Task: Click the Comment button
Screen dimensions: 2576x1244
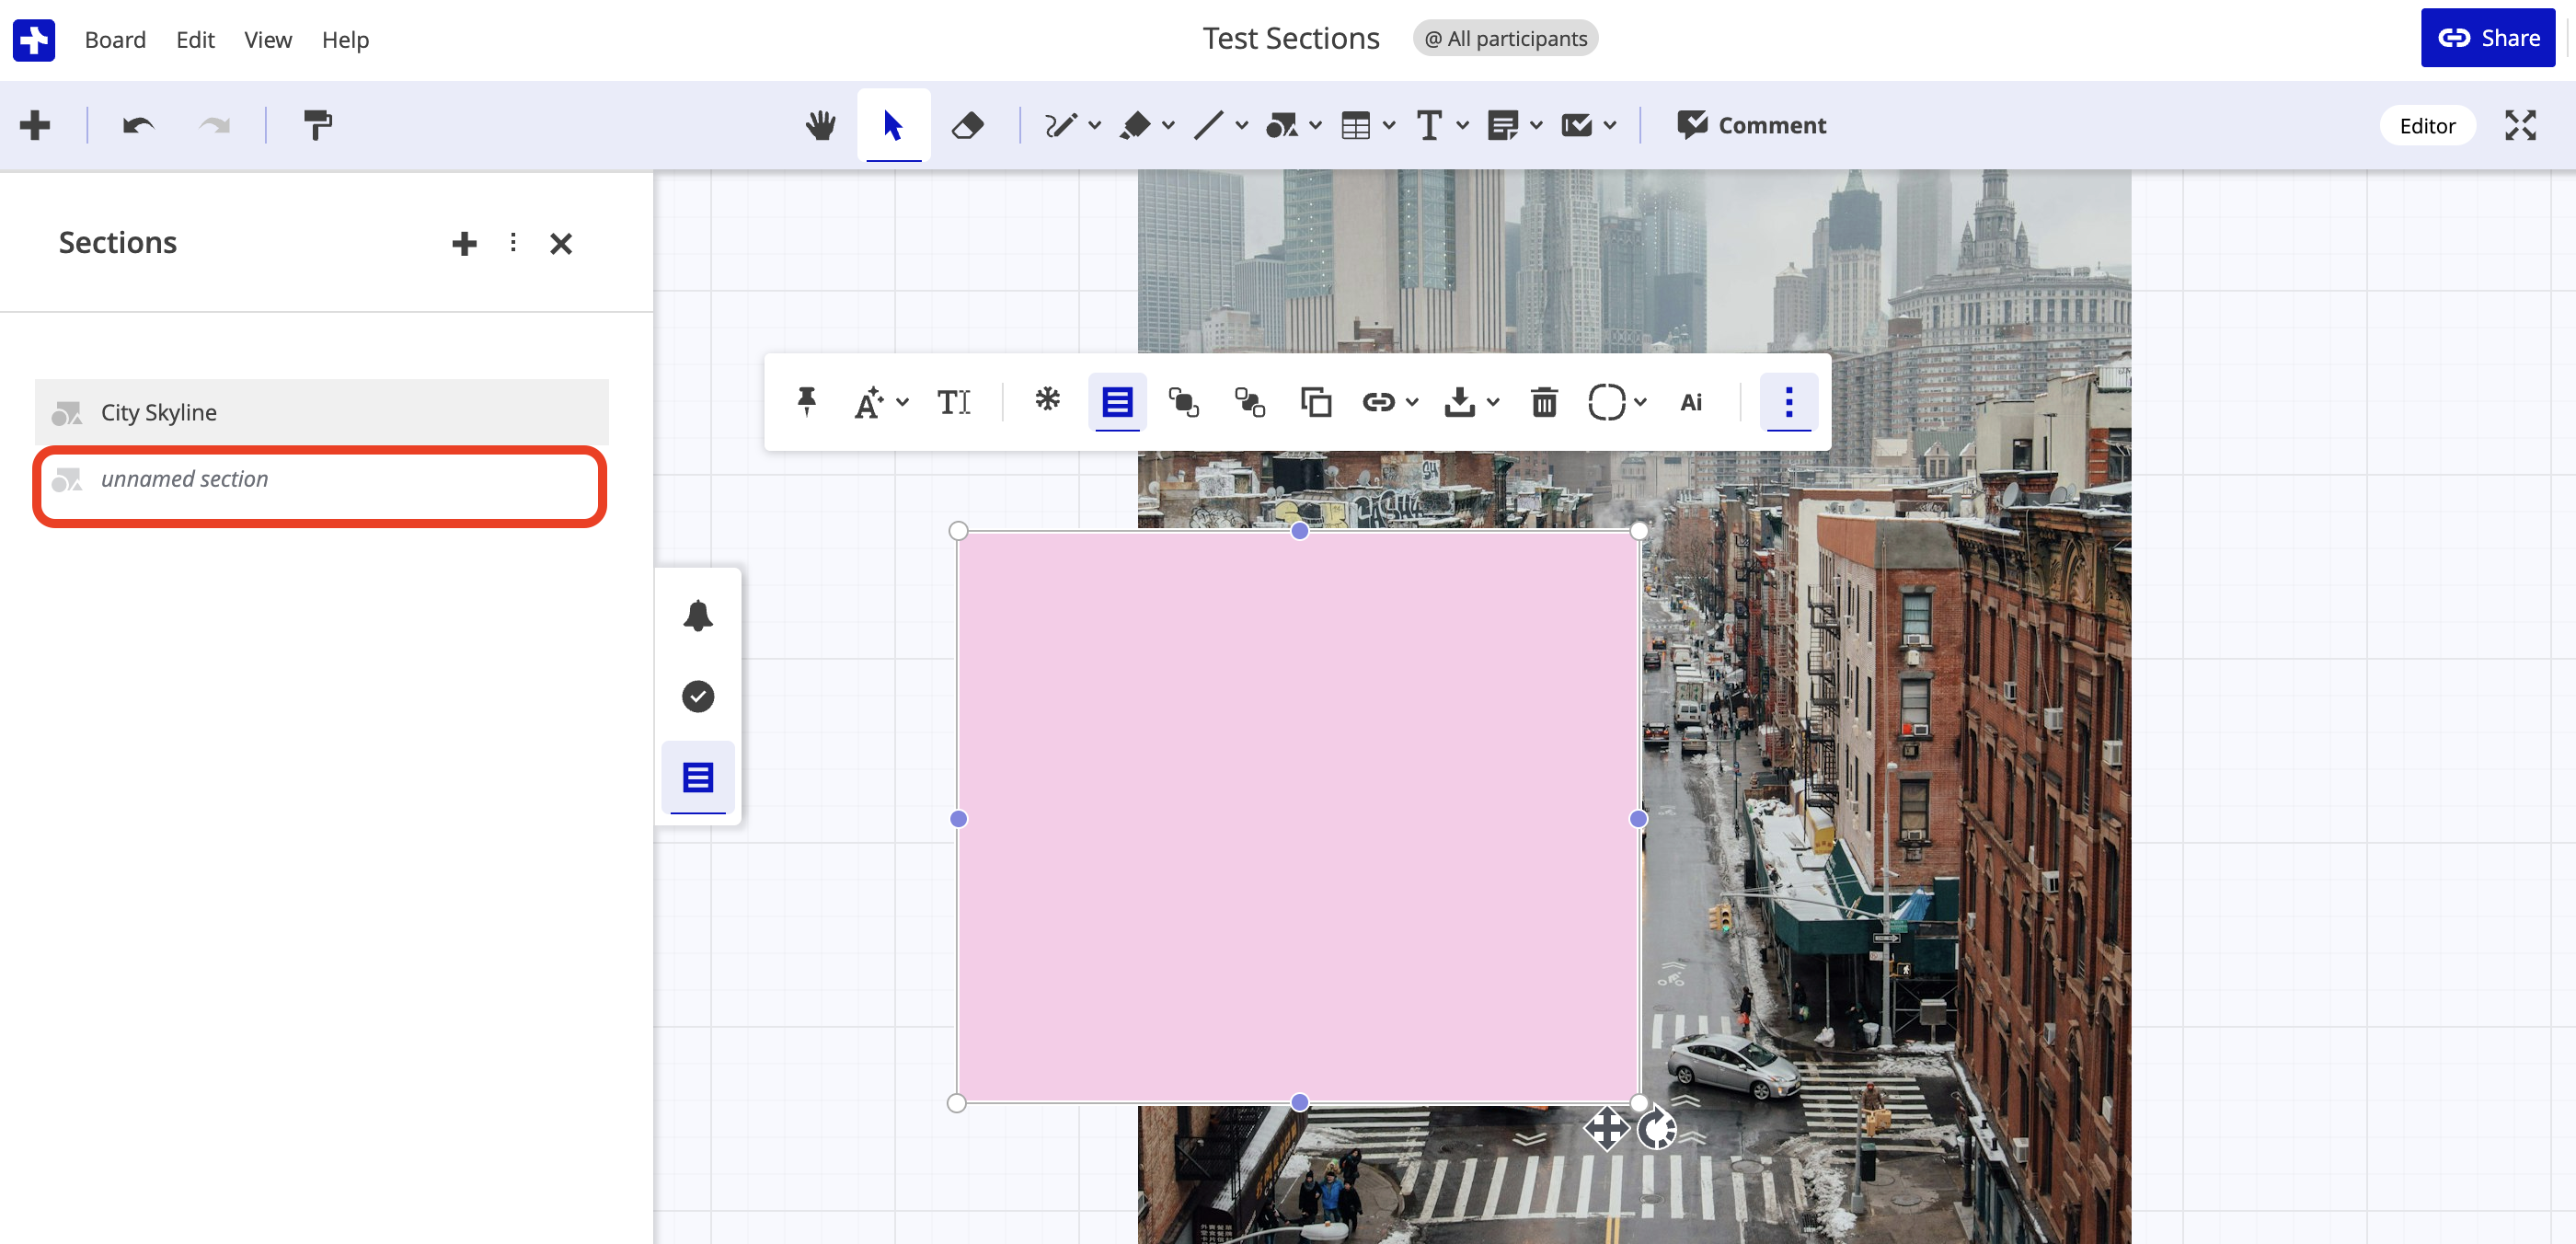Action: pyautogui.click(x=1752, y=125)
